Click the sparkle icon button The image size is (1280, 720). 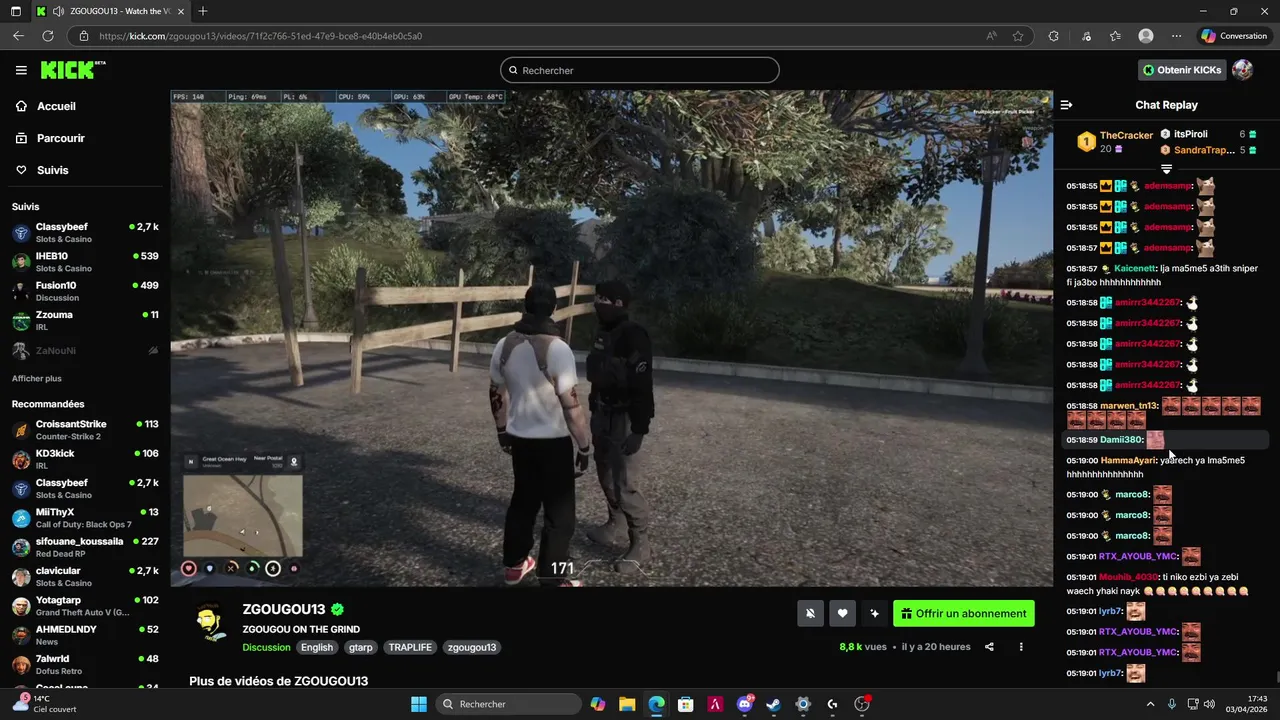click(874, 614)
